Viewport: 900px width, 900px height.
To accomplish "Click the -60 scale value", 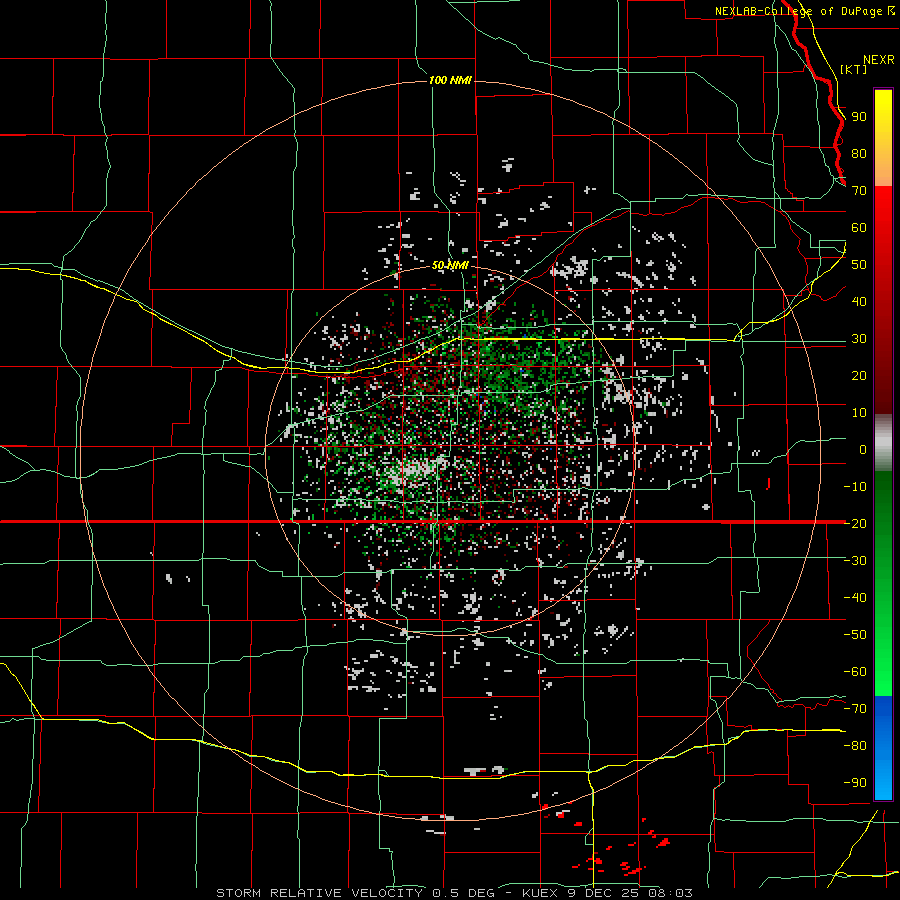I will 855,672.
